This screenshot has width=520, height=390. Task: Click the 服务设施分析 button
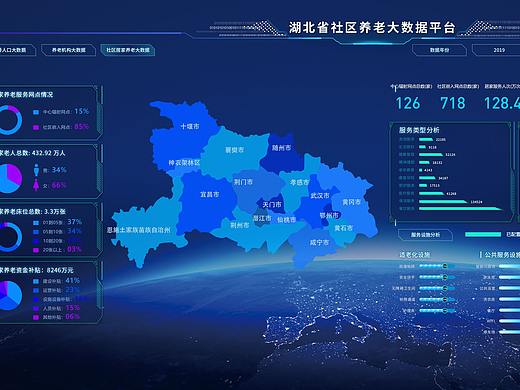[x=425, y=235]
